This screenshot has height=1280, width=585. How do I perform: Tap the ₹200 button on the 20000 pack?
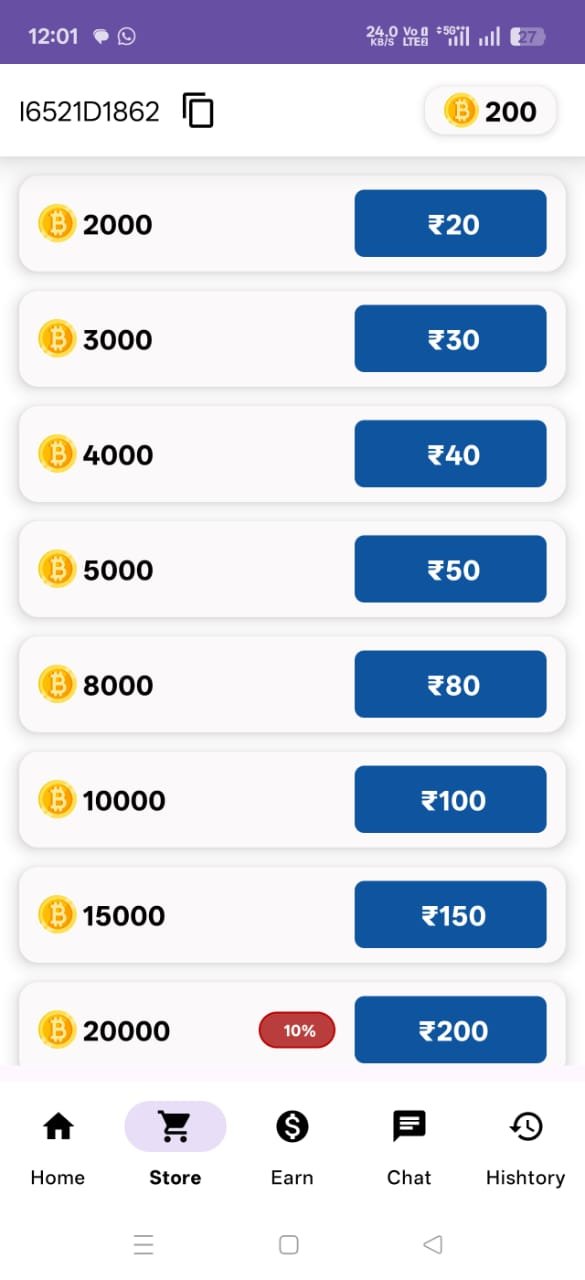click(x=450, y=1030)
